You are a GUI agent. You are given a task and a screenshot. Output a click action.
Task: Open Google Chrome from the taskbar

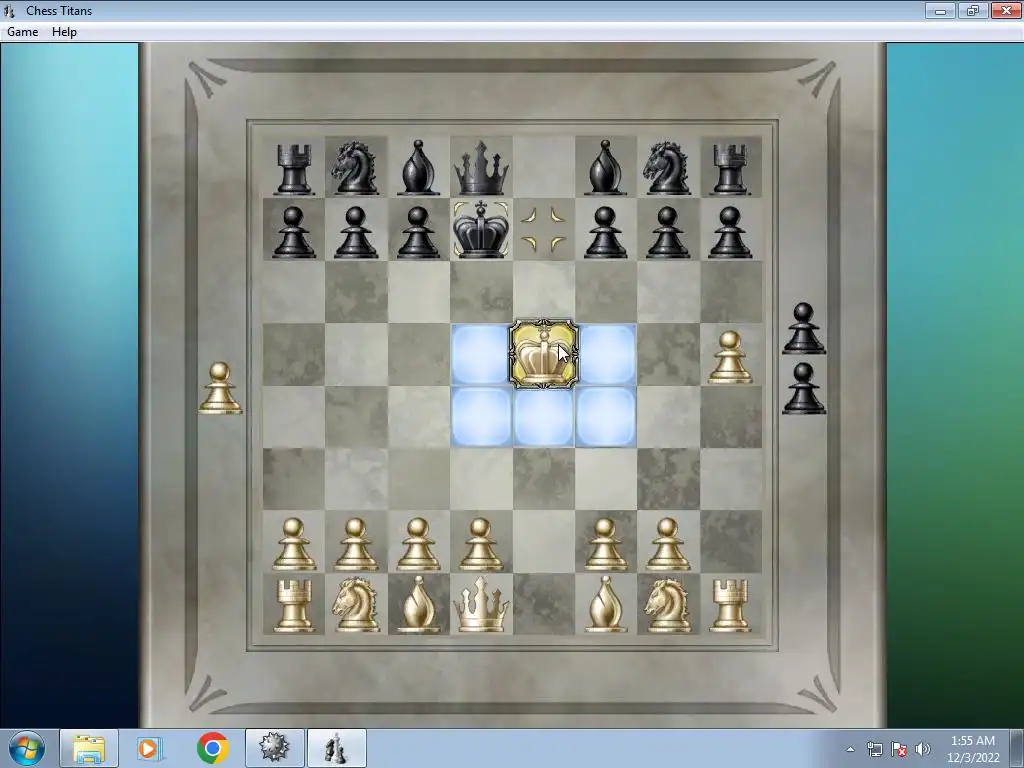tap(212, 748)
